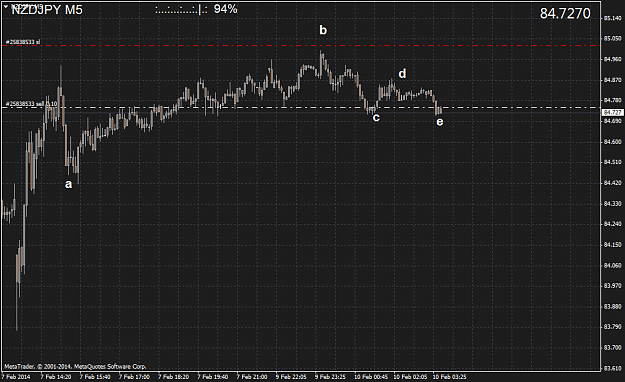Viewport: 625px width, 382px height.
Task: Click price scale value 83.790
Action: point(613,327)
